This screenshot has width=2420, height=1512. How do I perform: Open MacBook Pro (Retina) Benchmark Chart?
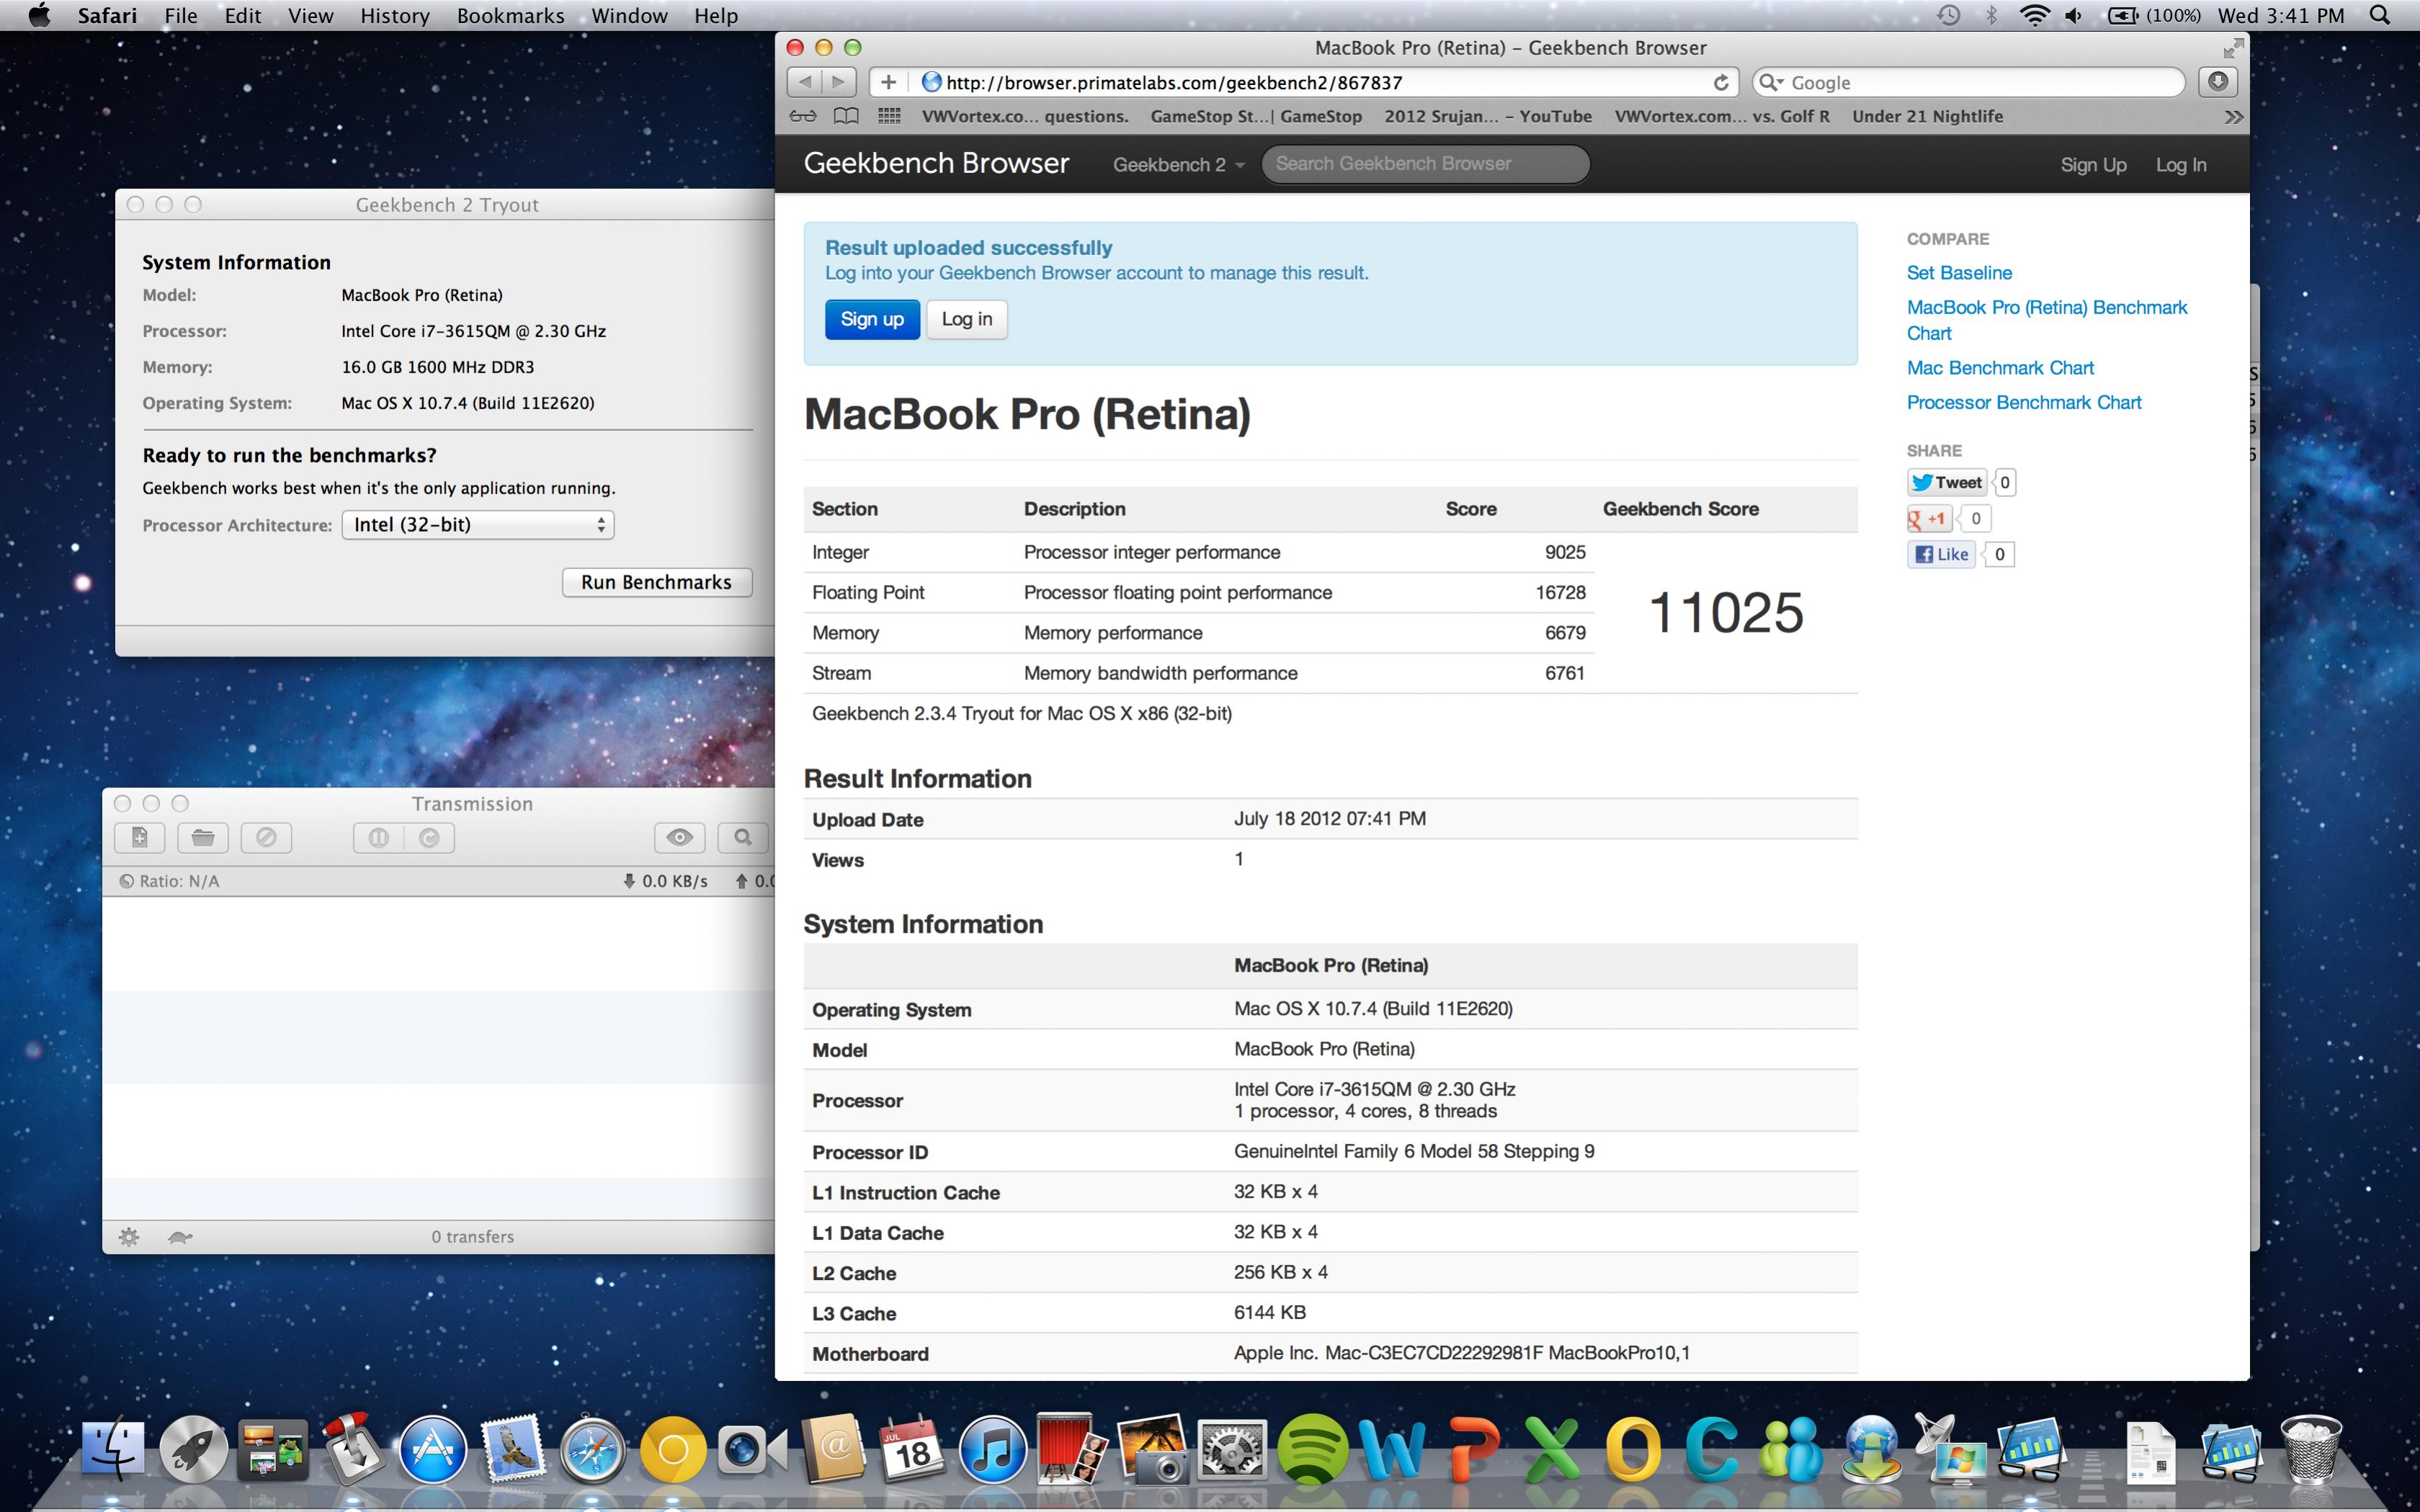point(2047,320)
